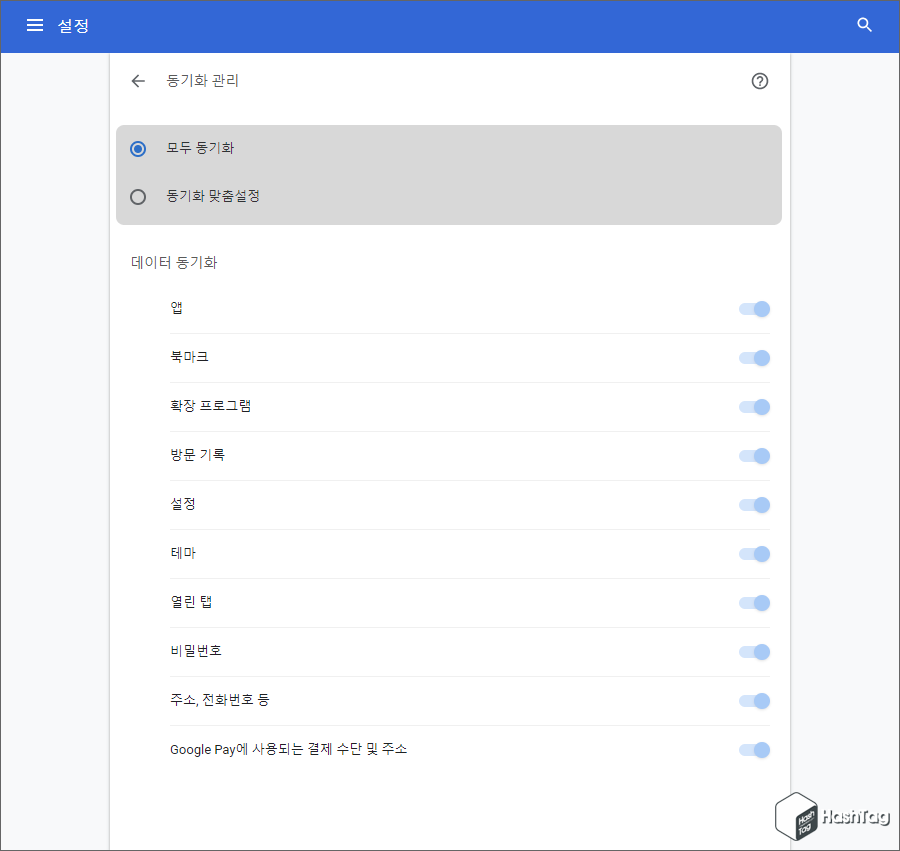Go back using the back arrow

[x=138, y=81]
